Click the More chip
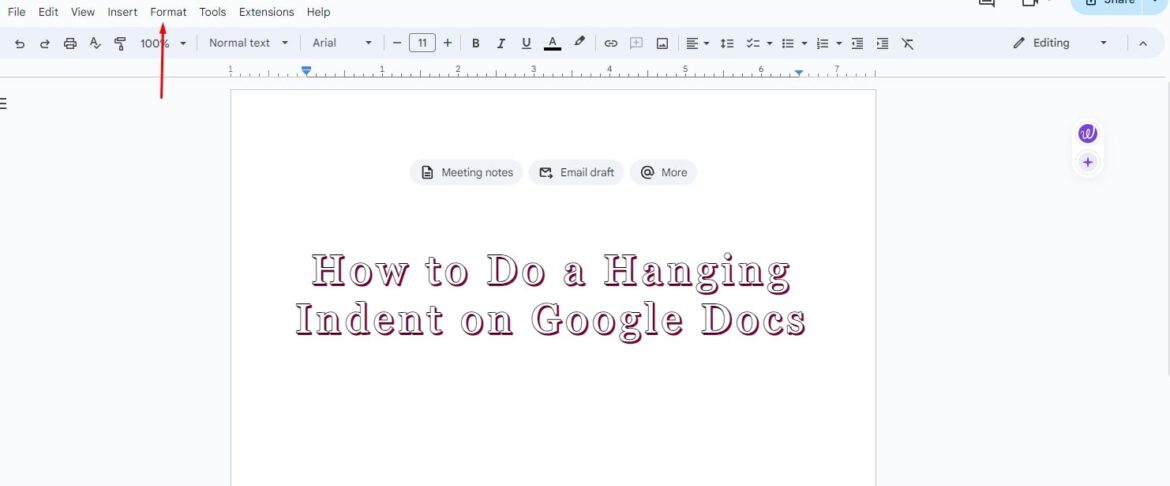 coord(663,172)
